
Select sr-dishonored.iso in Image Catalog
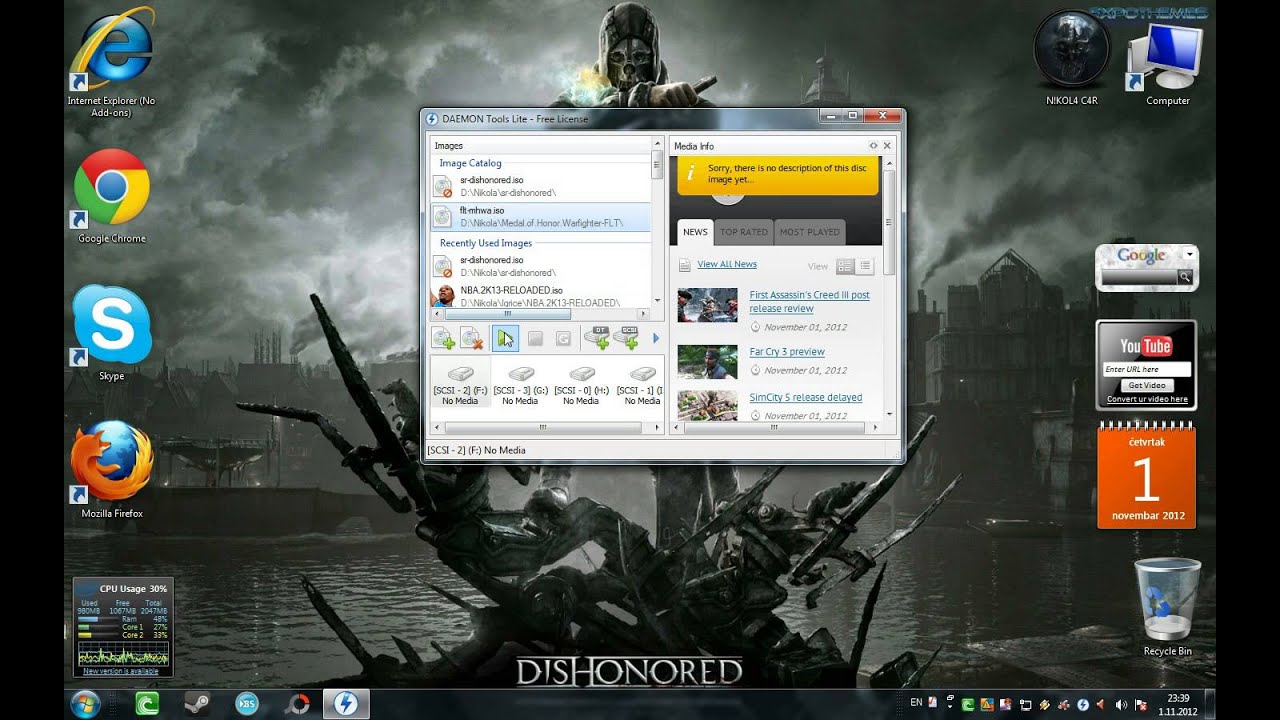tap(540, 186)
